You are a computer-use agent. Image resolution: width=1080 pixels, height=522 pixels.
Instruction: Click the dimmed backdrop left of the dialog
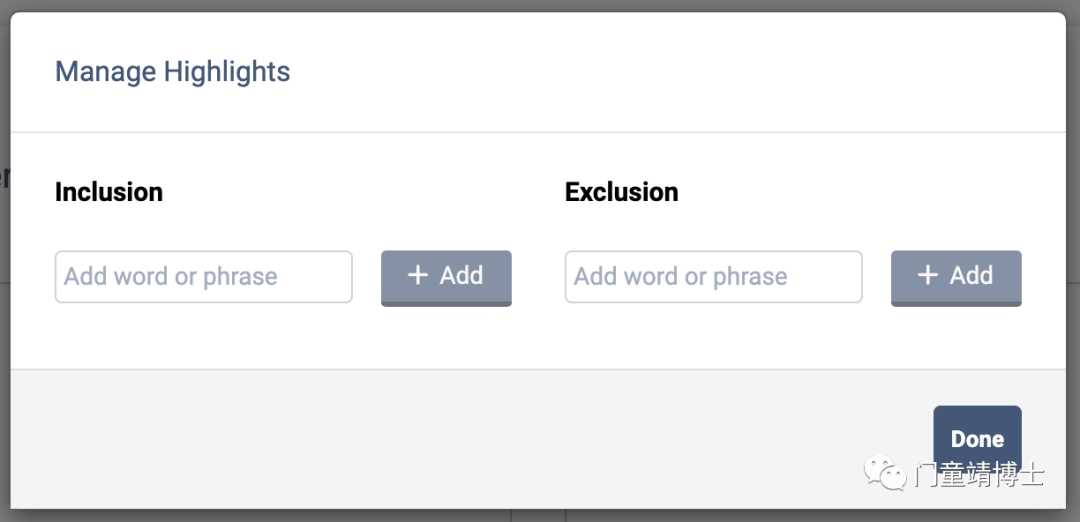4,300
